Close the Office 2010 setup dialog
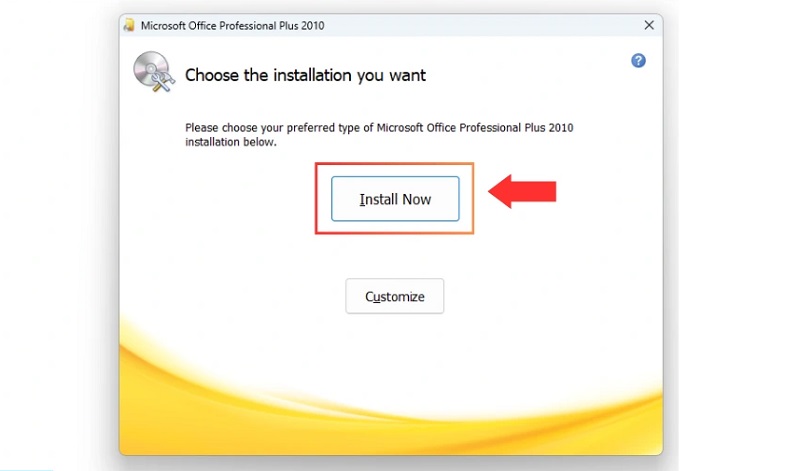The width and height of the screenshot is (800, 471). coord(648,25)
